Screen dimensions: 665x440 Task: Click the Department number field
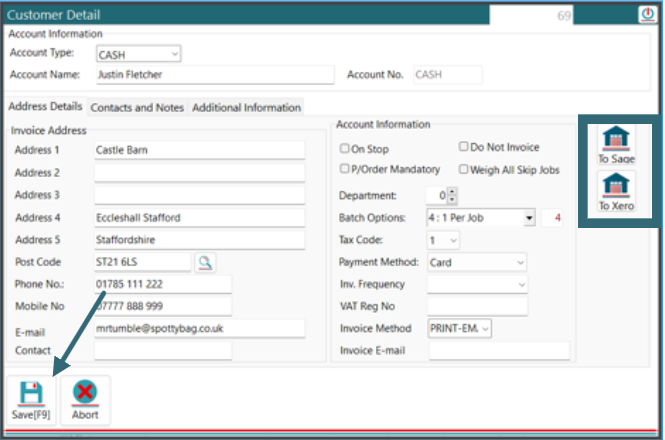pyautogui.click(x=437, y=196)
